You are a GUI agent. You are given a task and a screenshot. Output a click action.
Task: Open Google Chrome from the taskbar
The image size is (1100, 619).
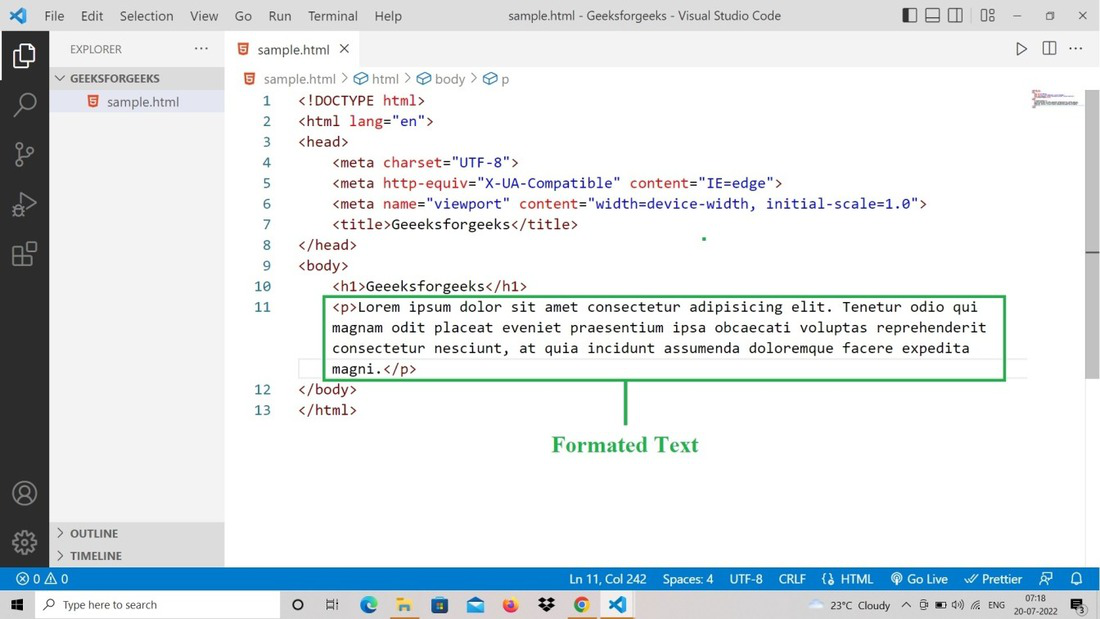point(582,604)
